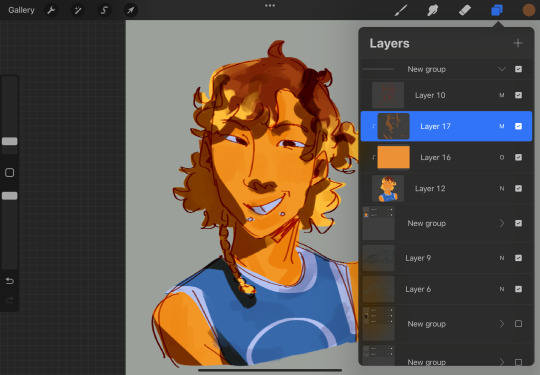Close the Layers panel icon
The height and width of the screenshot is (375, 540).
click(497, 10)
